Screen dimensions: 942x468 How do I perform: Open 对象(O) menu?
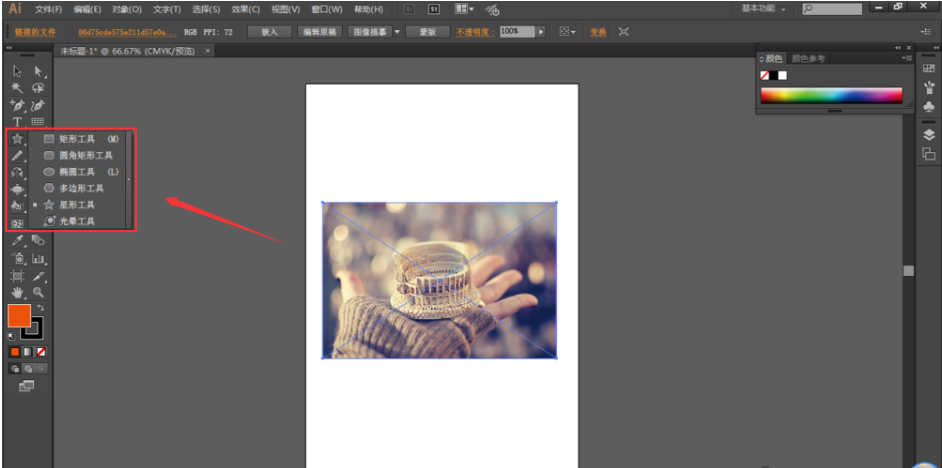tap(127, 10)
